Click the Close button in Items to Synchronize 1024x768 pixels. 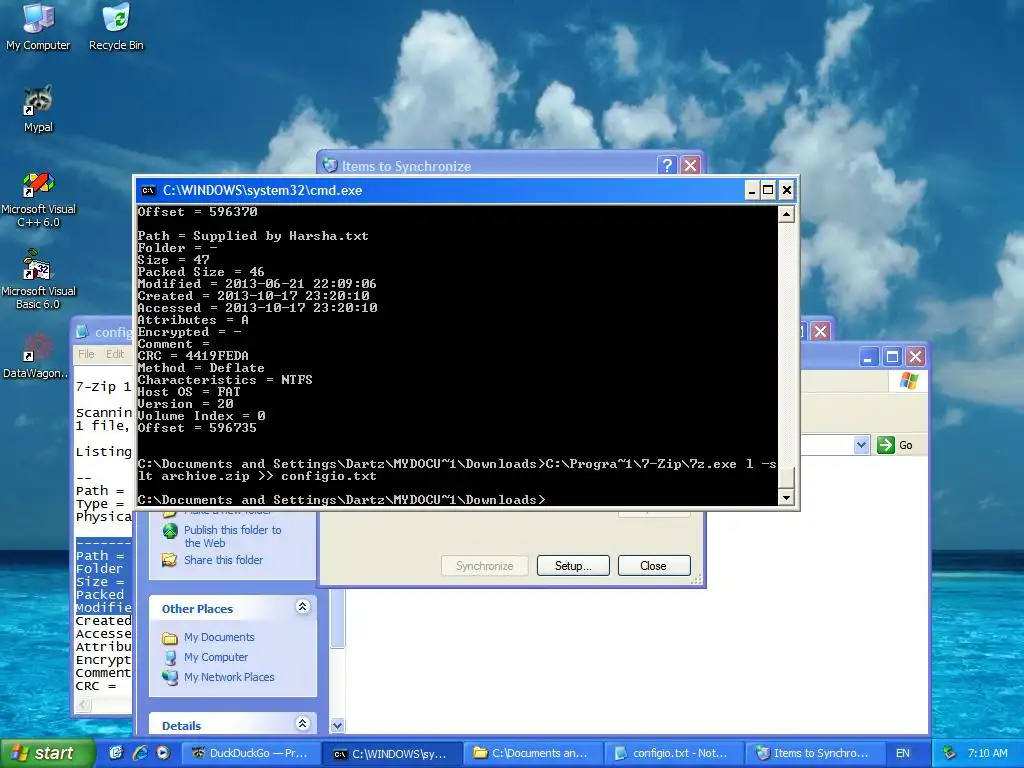click(654, 566)
